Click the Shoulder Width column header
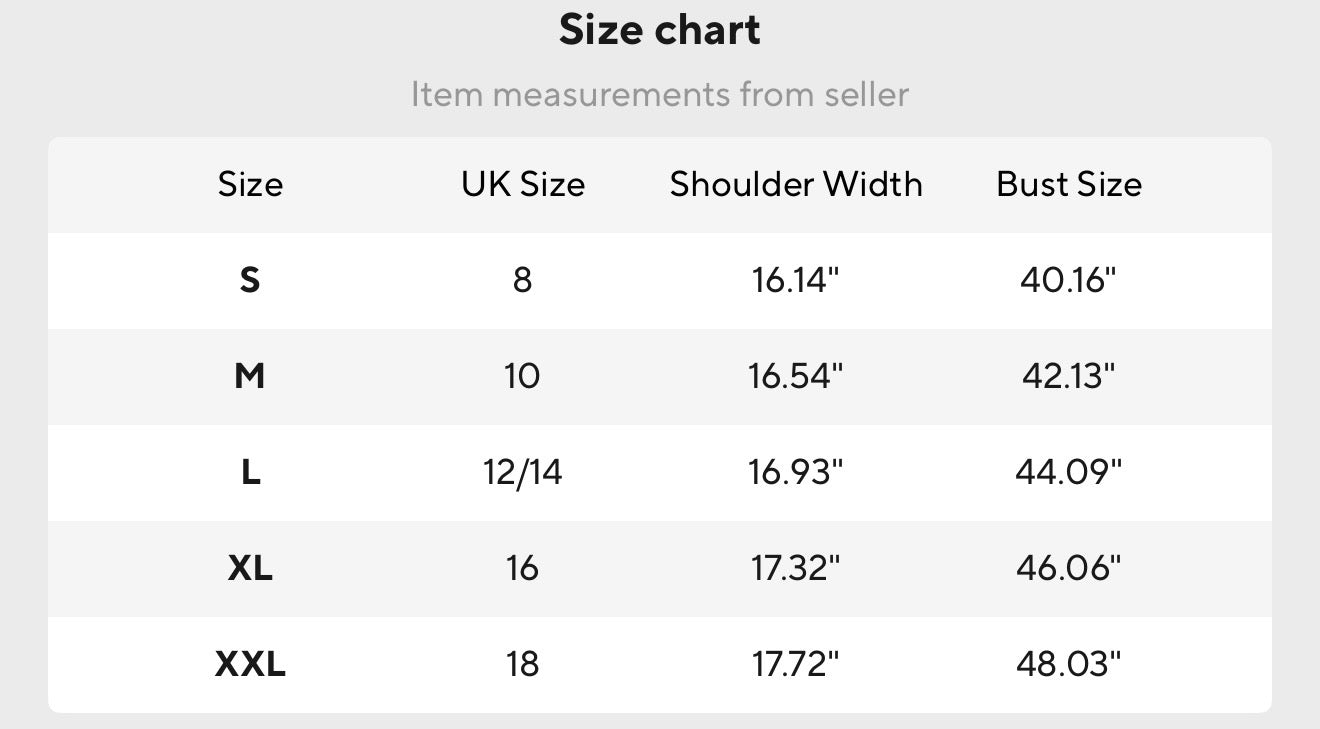 [x=796, y=184]
